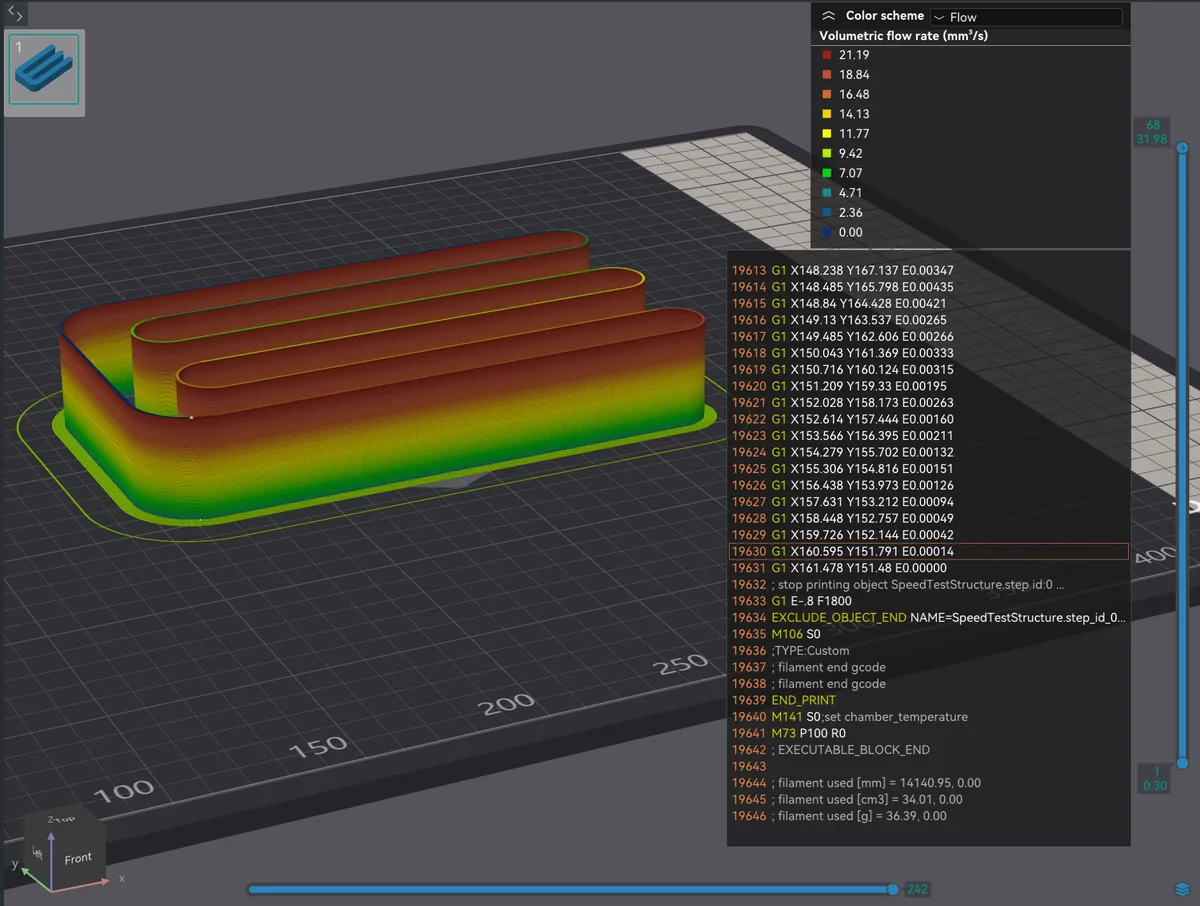The width and height of the screenshot is (1200, 906).
Task: Select G-code line 19622
Action: 928,419
